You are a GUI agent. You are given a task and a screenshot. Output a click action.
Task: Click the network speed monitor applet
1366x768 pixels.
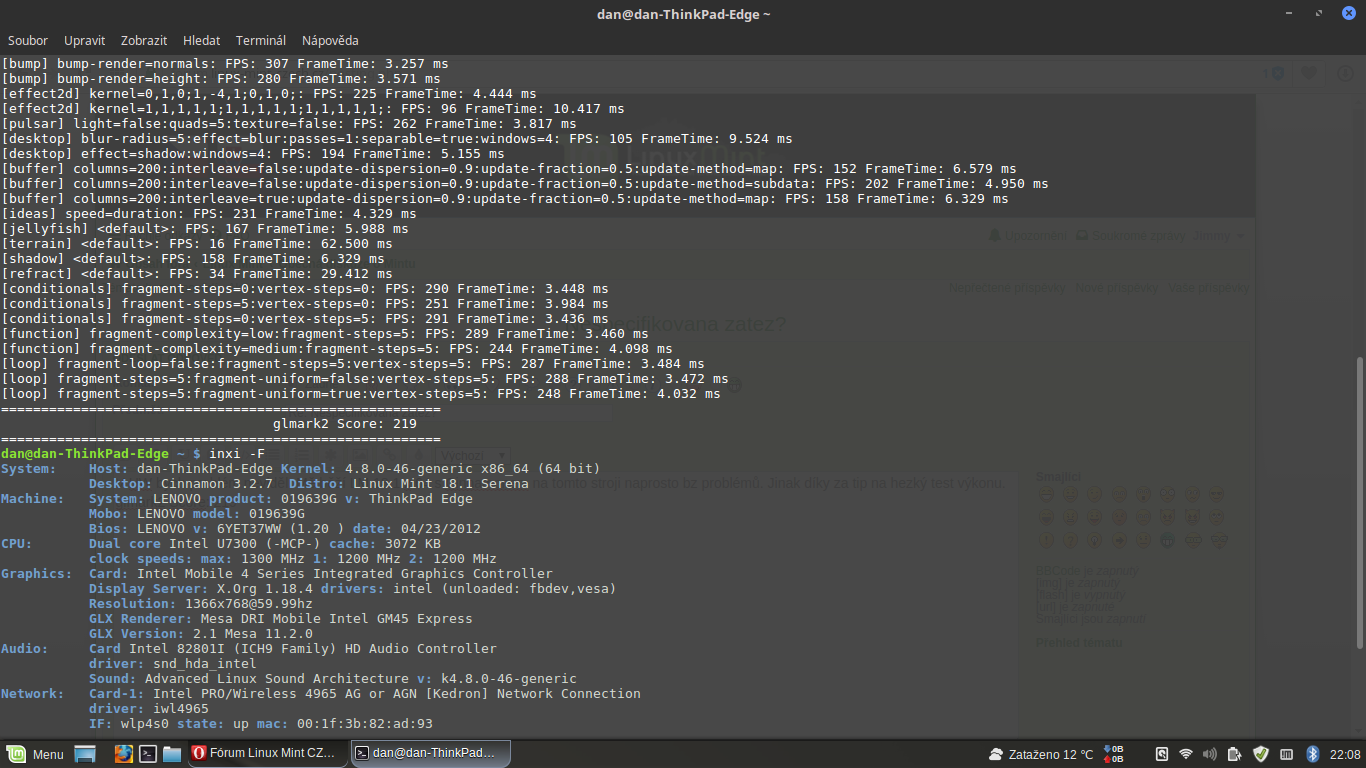1113,754
